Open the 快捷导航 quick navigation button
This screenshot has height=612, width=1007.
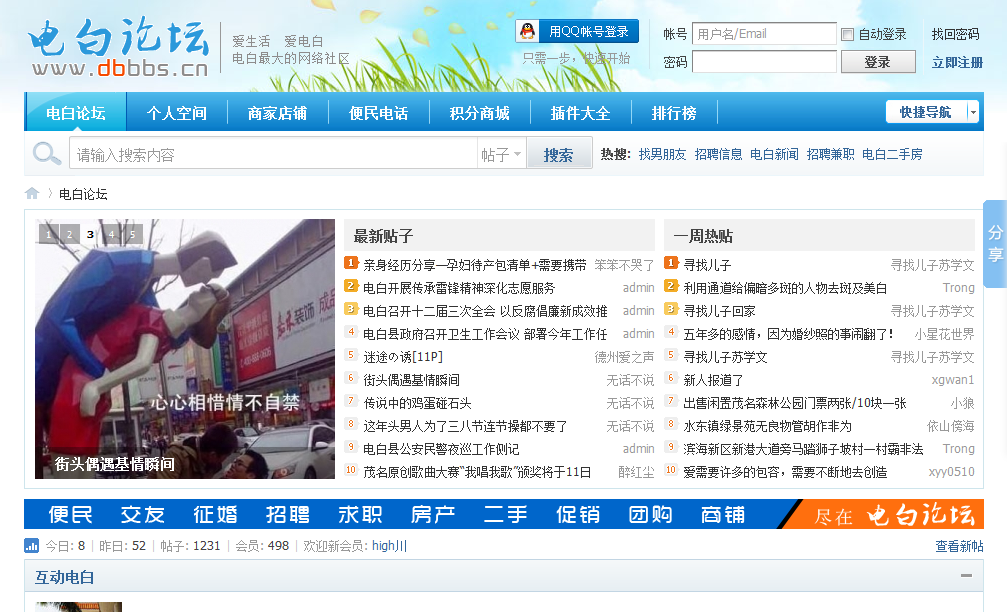(924, 111)
